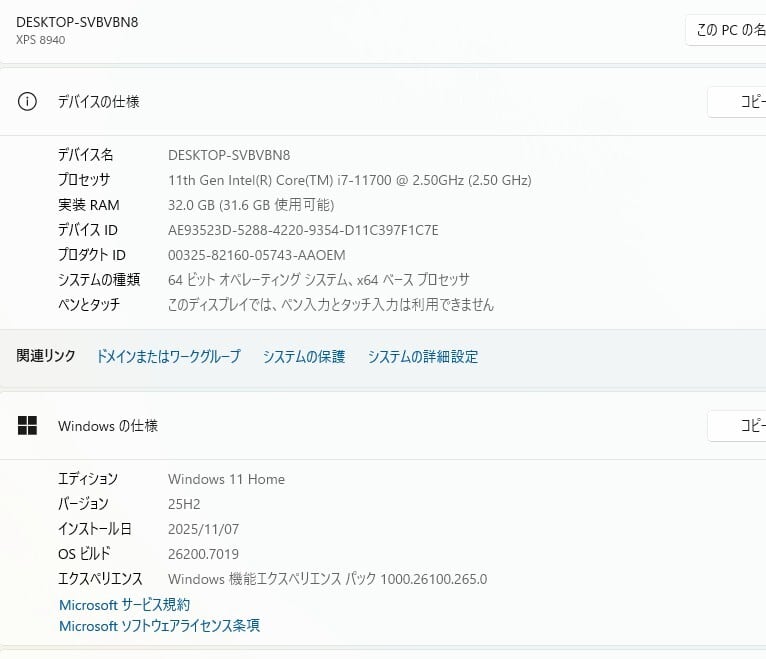Copy the device specifications with コピー button
This screenshot has width=766, height=659.
click(737, 102)
